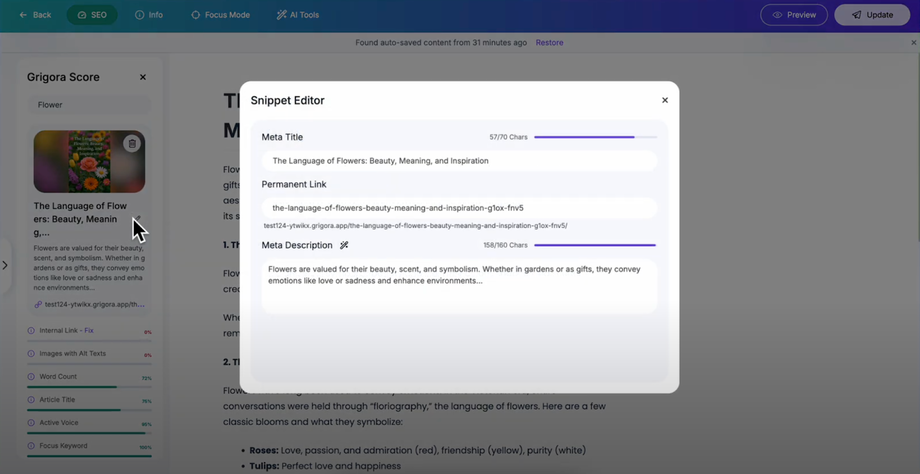Click Fix link for Internal Link

point(89,331)
